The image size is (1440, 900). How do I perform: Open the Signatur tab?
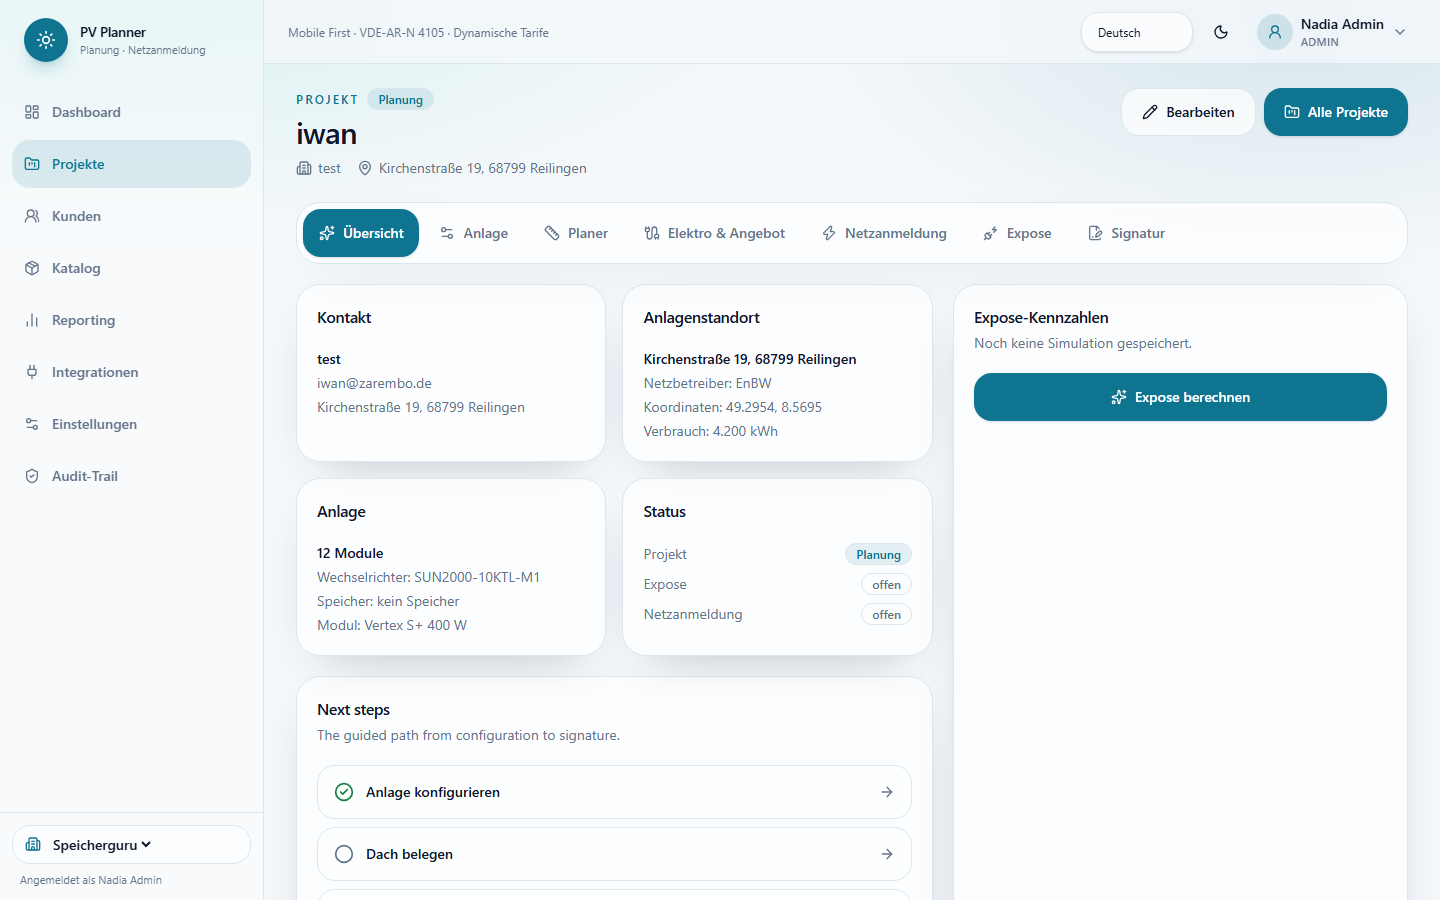point(1126,233)
